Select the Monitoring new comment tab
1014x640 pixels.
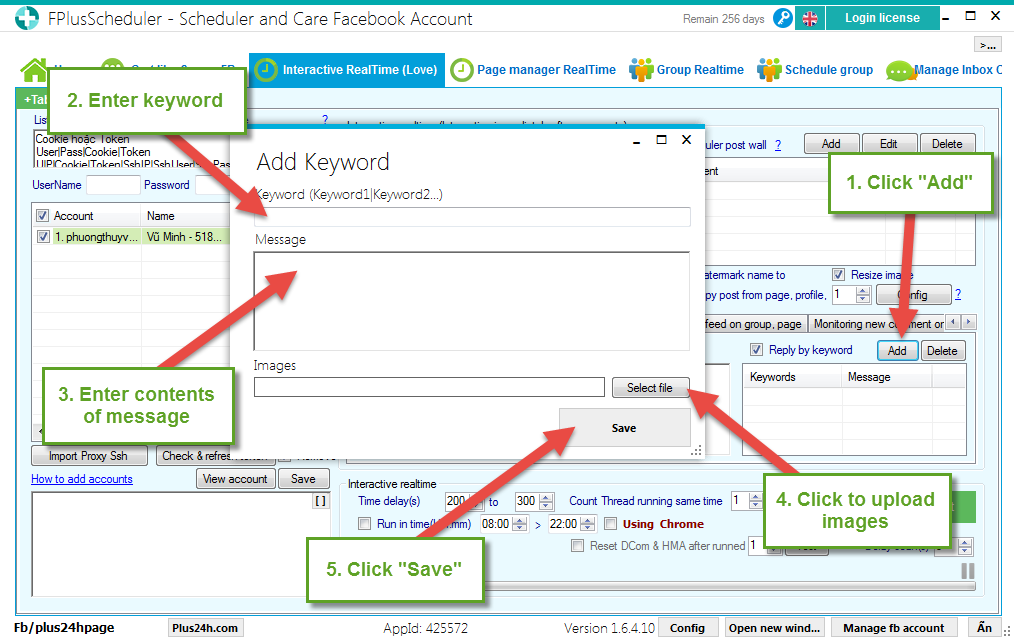coord(878,324)
